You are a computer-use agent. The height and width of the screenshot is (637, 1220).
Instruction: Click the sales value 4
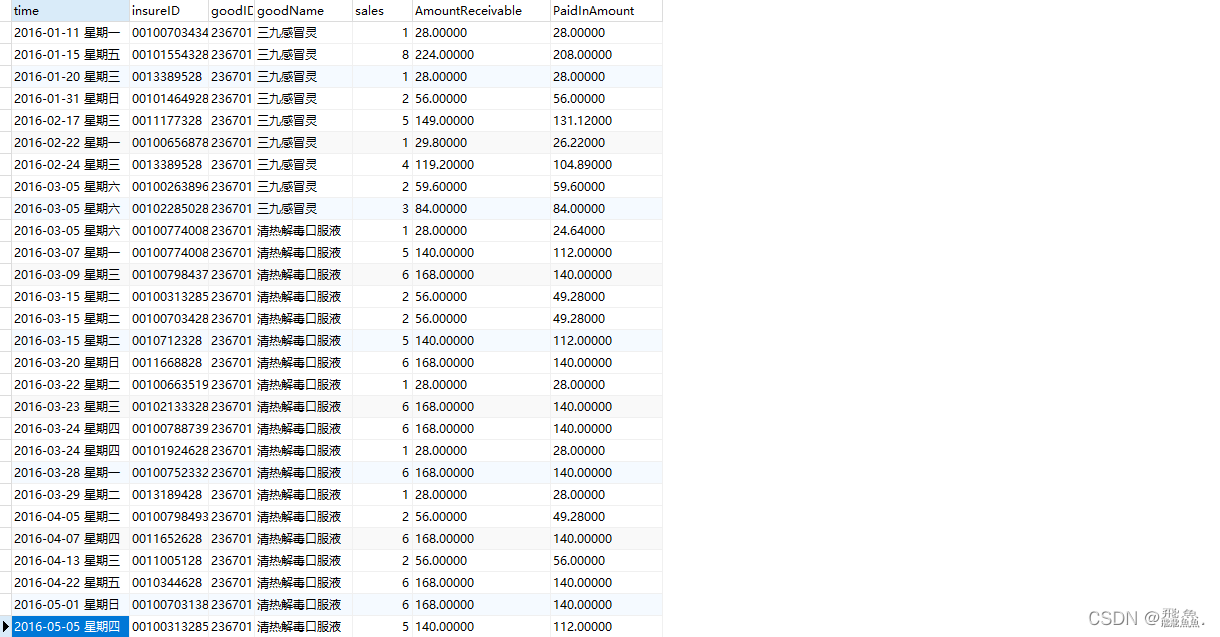[405, 165]
